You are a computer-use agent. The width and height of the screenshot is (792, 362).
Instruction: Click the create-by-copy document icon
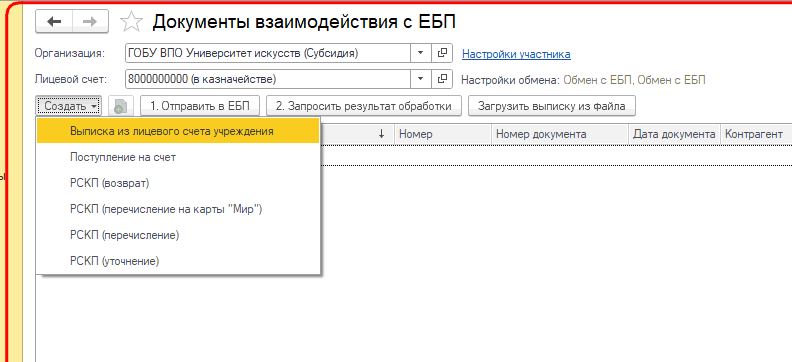tap(120, 106)
